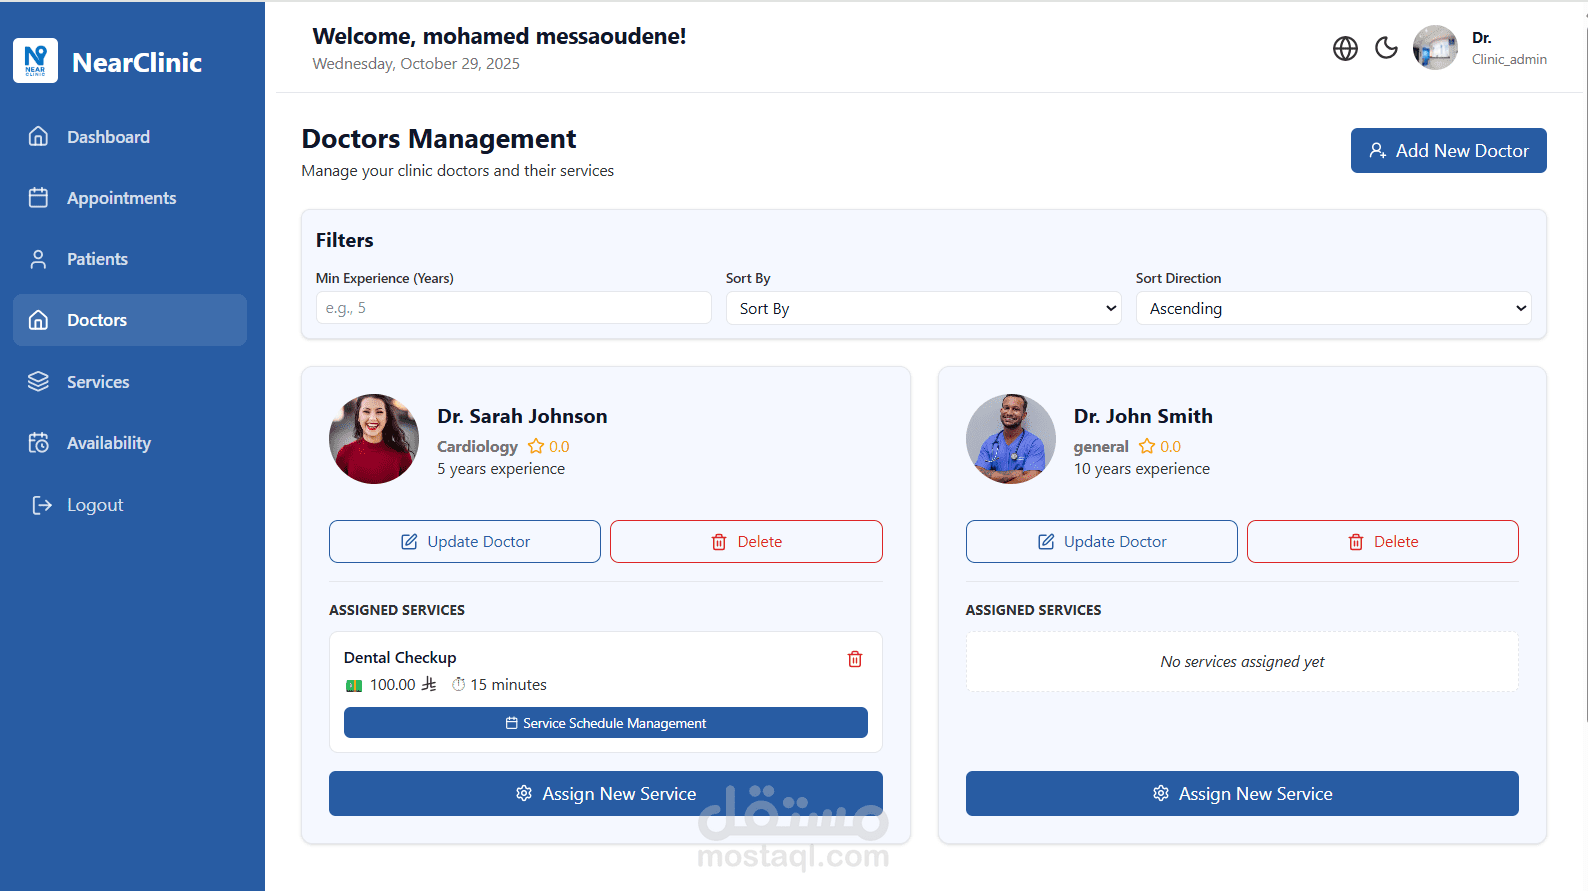Open the Services menu item
The image size is (1588, 891).
point(130,382)
